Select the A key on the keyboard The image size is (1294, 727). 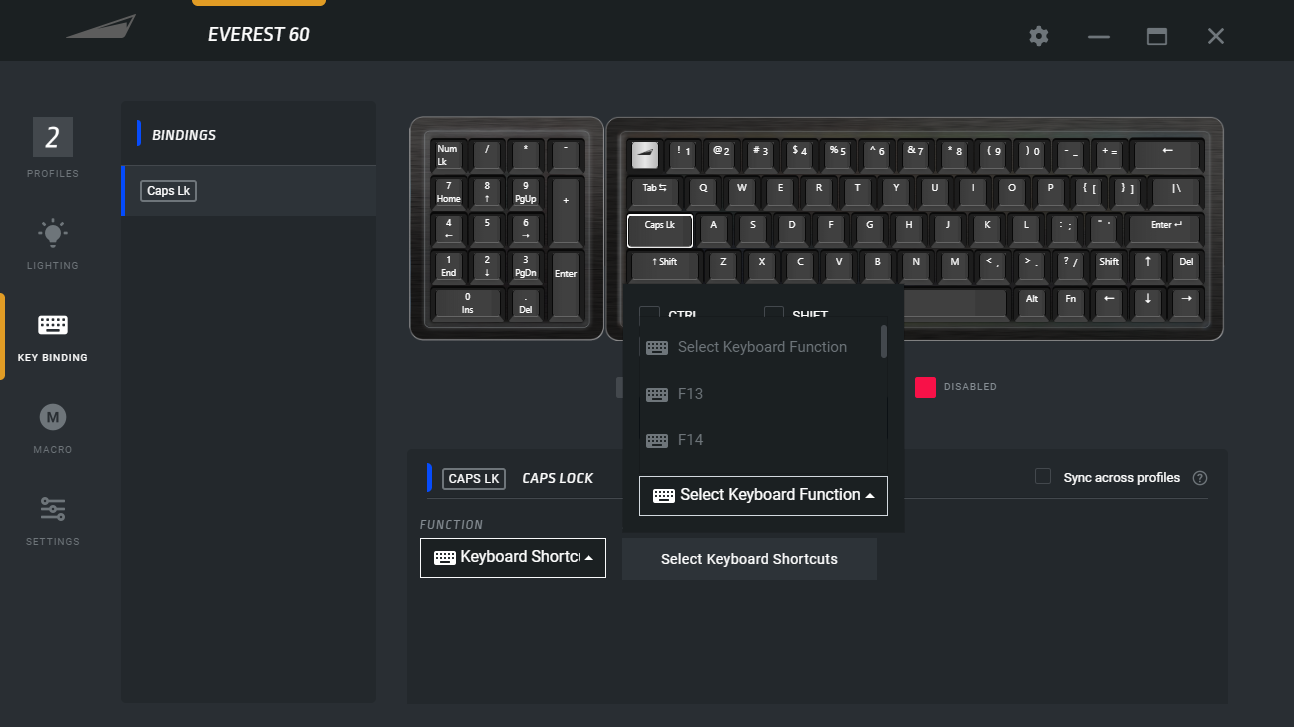point(713,229)
